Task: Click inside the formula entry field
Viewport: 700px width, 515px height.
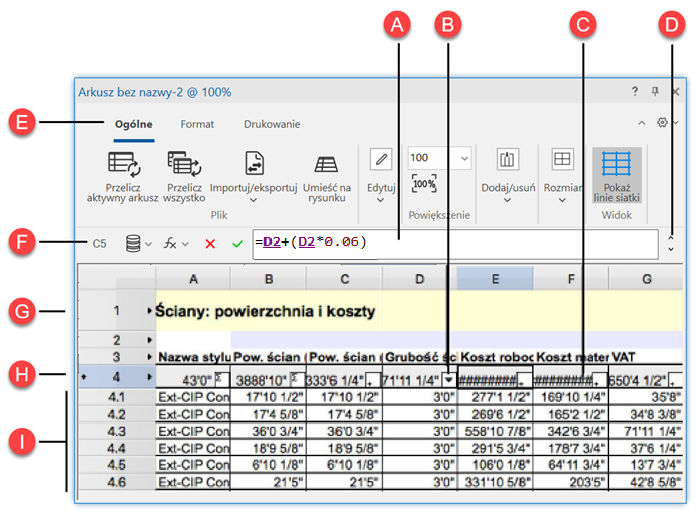Action: point(500,242)
